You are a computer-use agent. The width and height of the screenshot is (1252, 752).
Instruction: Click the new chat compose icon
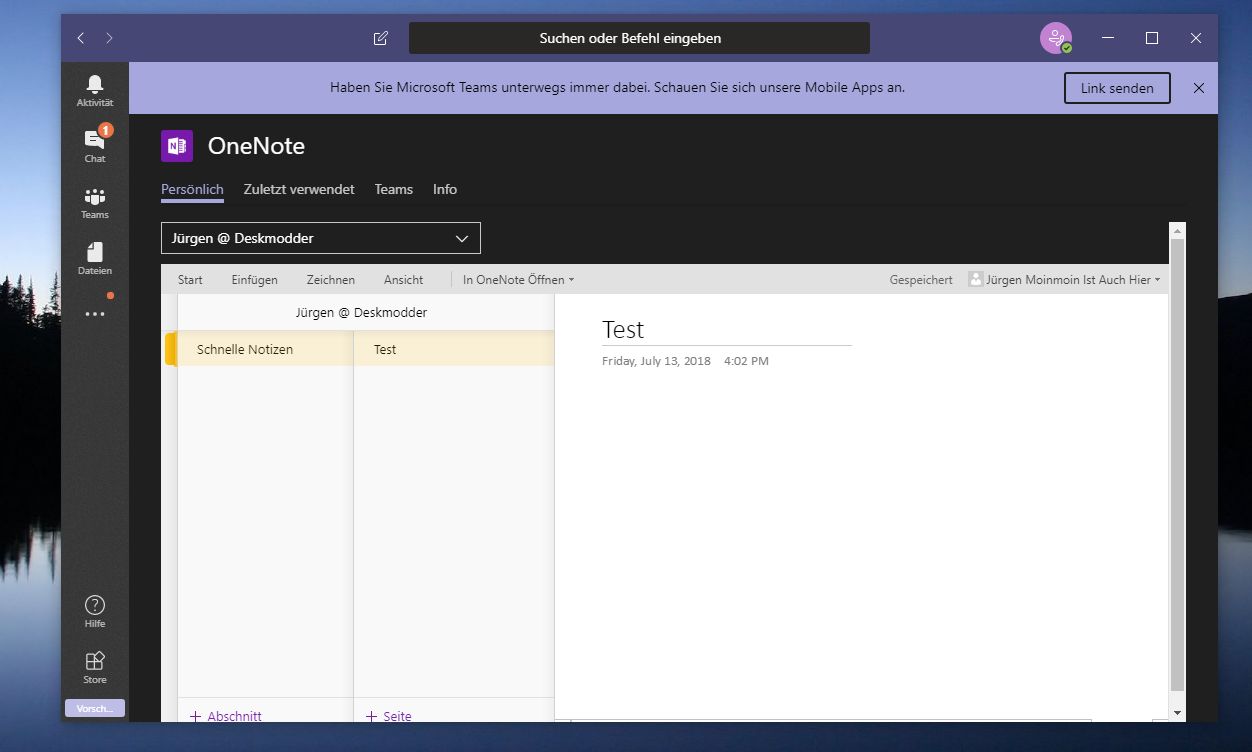point(380,38)
